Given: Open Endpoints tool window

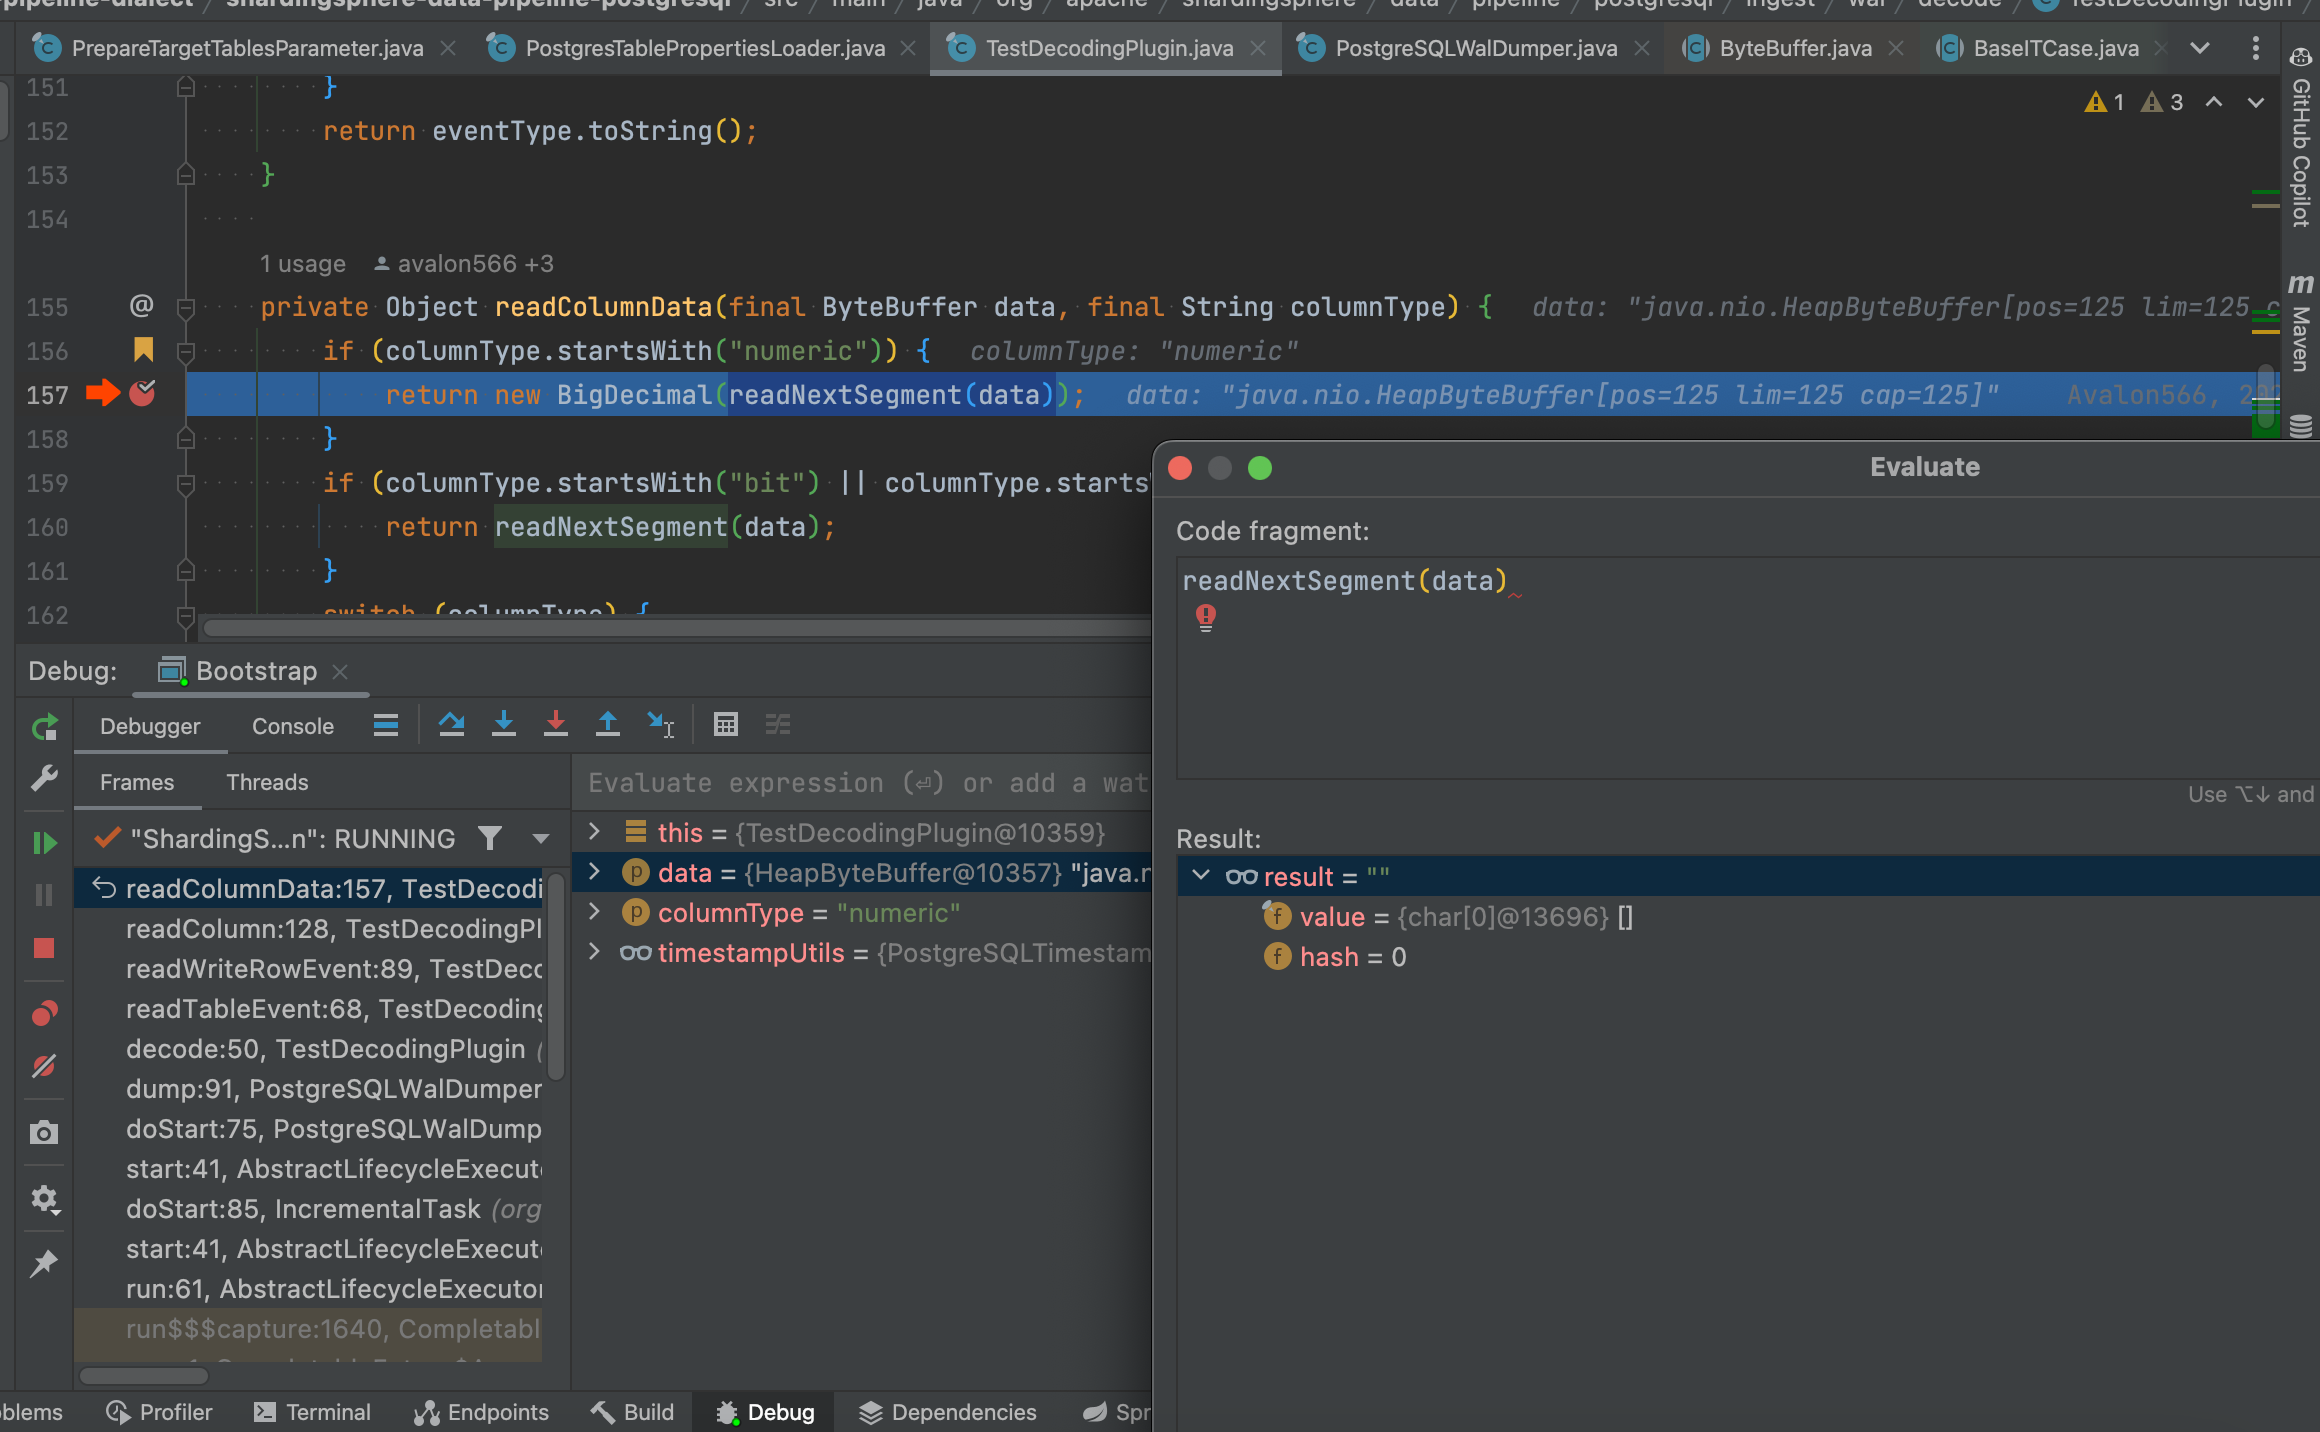Looking at the screenshot, I should tap(482, 1411).
